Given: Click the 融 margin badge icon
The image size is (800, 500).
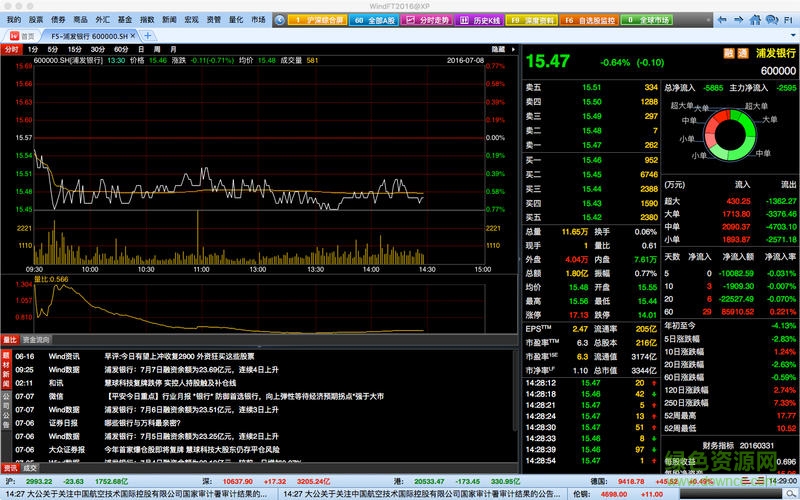Looking at the screenshot, I should (729, 54).
